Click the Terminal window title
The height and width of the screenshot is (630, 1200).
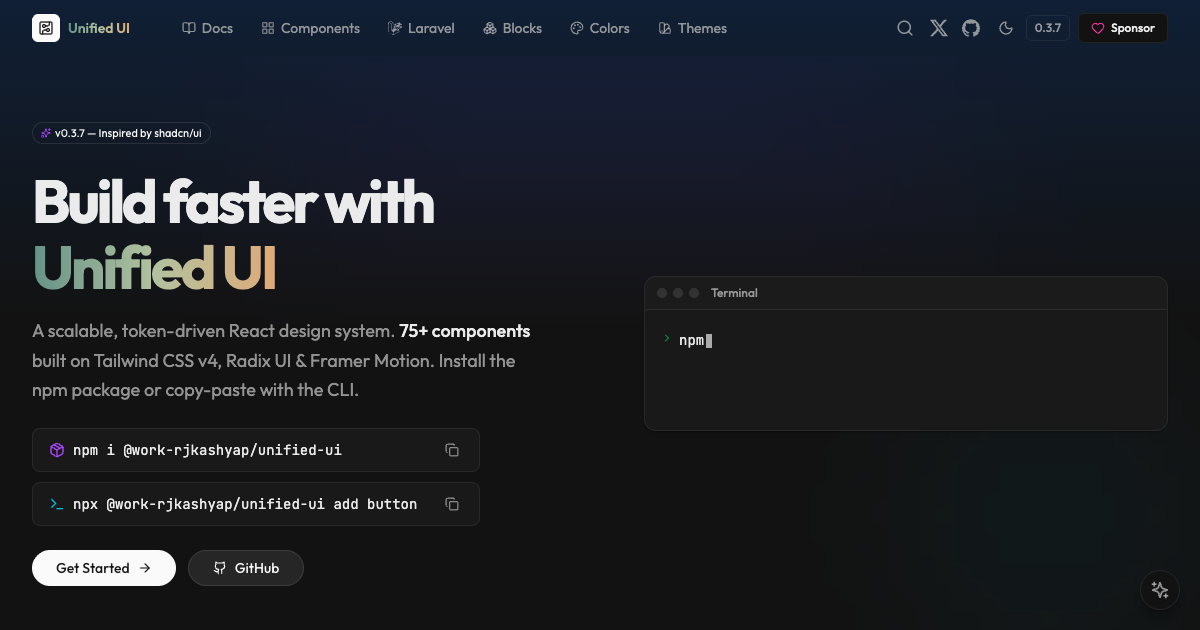point(734,293)
